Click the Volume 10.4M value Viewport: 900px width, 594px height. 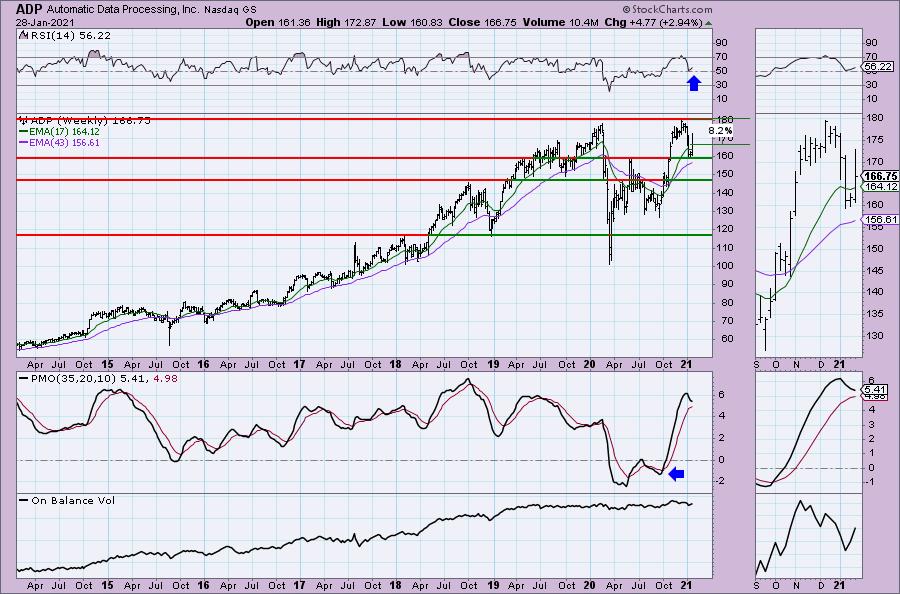click(560, 22)
